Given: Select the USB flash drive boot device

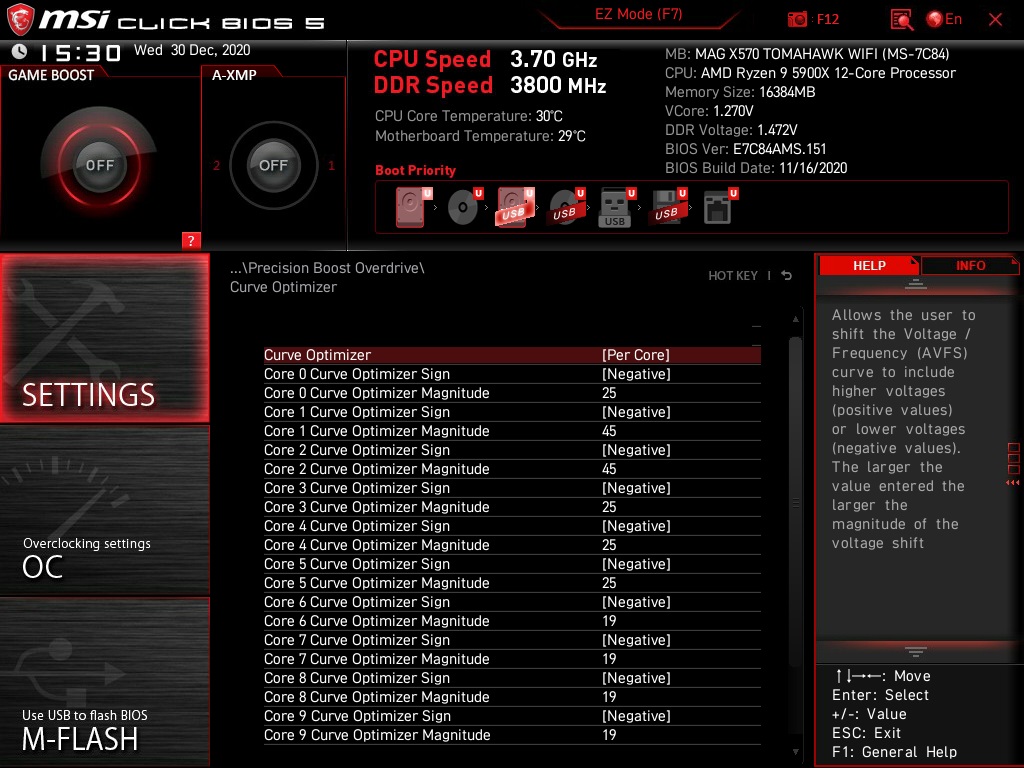Looking at the screenshot, I should tap(613, 205).
